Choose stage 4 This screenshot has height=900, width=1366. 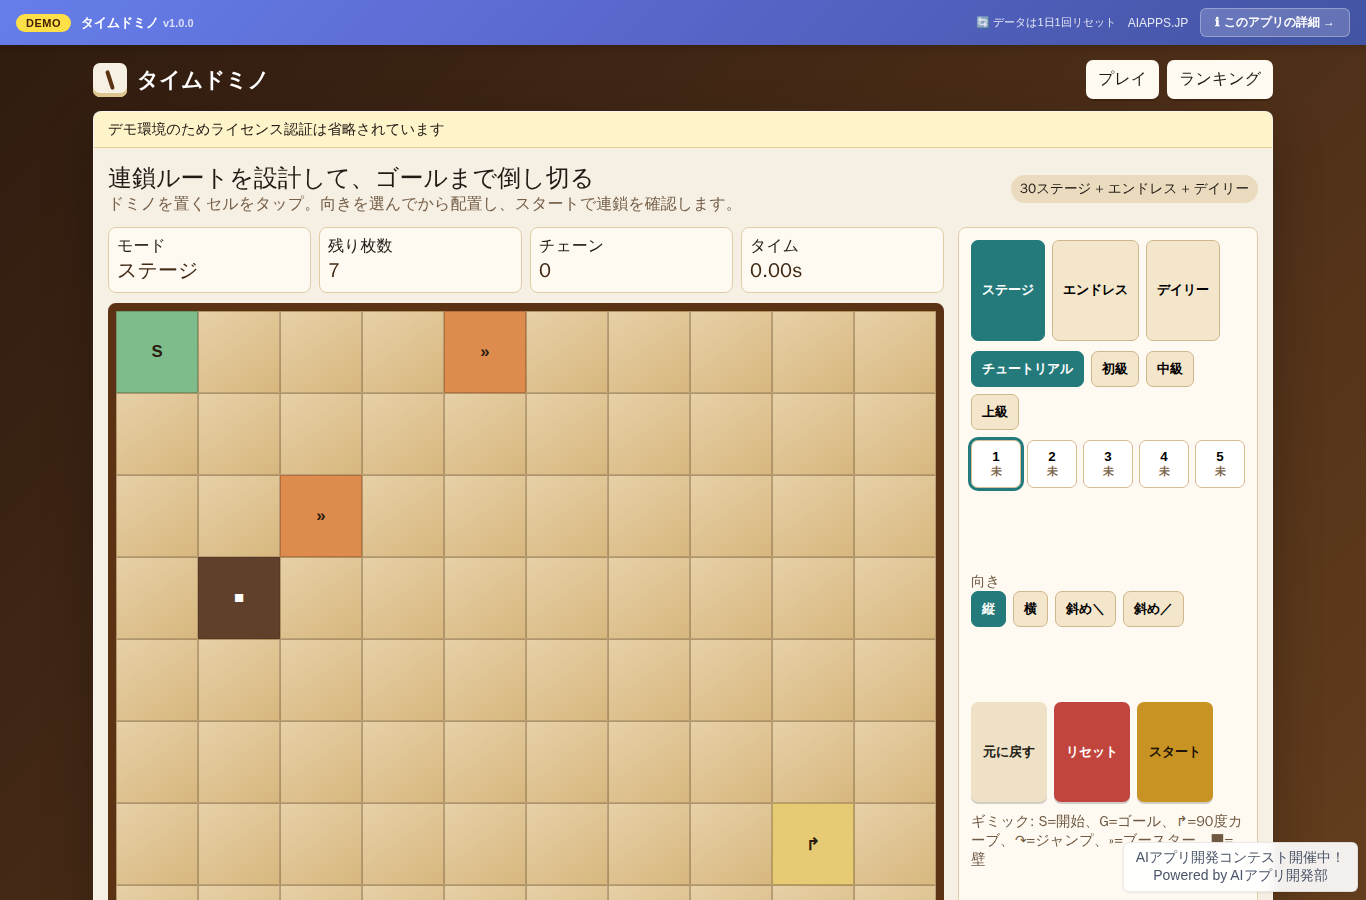point(1164,464)
